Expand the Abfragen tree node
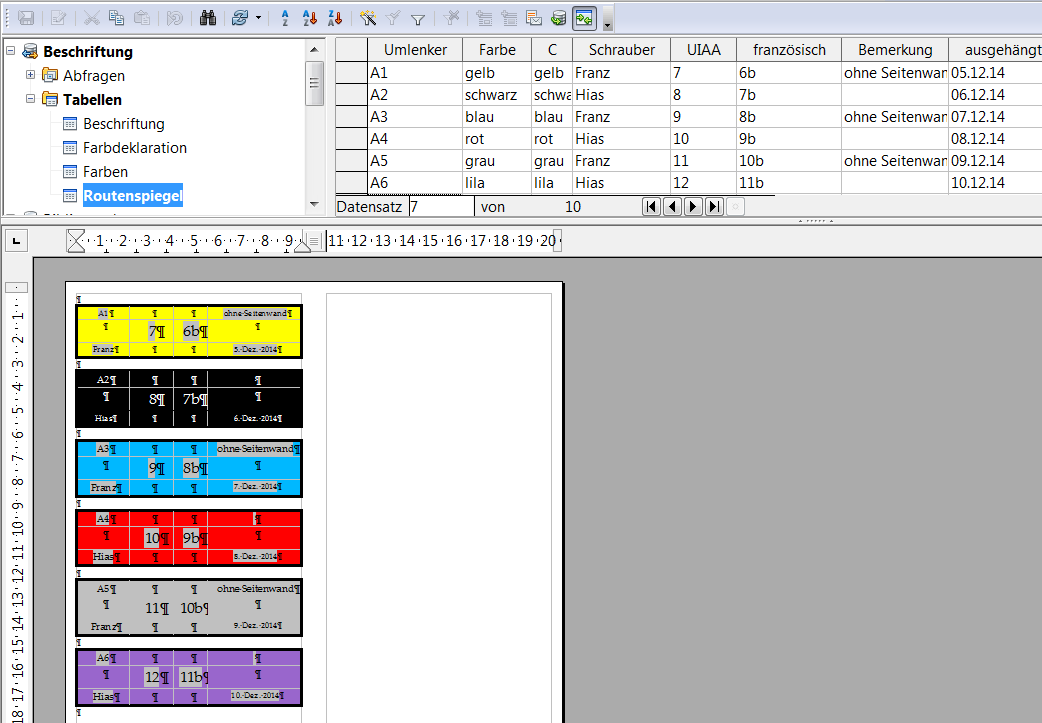 [31, 75]
